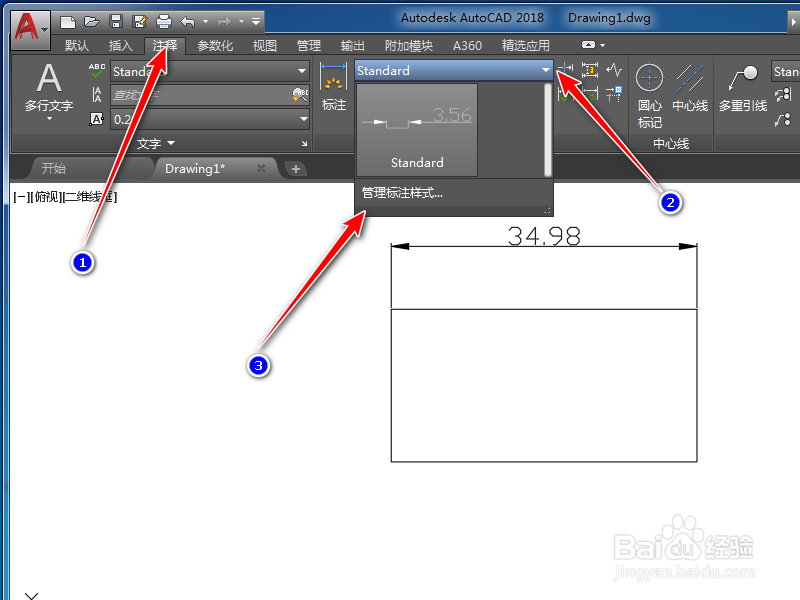This screenshot has height=600, width=800.
Task: Switch to the 开始 file tab
Action: point(54,169)
